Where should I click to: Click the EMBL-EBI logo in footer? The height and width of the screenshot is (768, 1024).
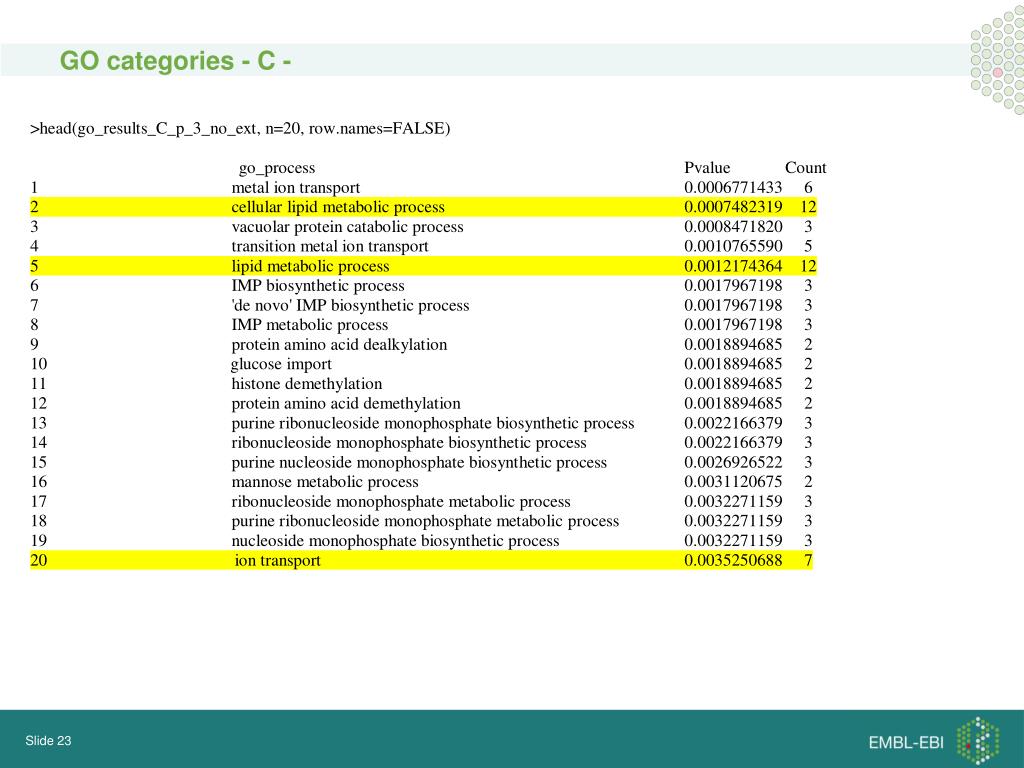934,741
